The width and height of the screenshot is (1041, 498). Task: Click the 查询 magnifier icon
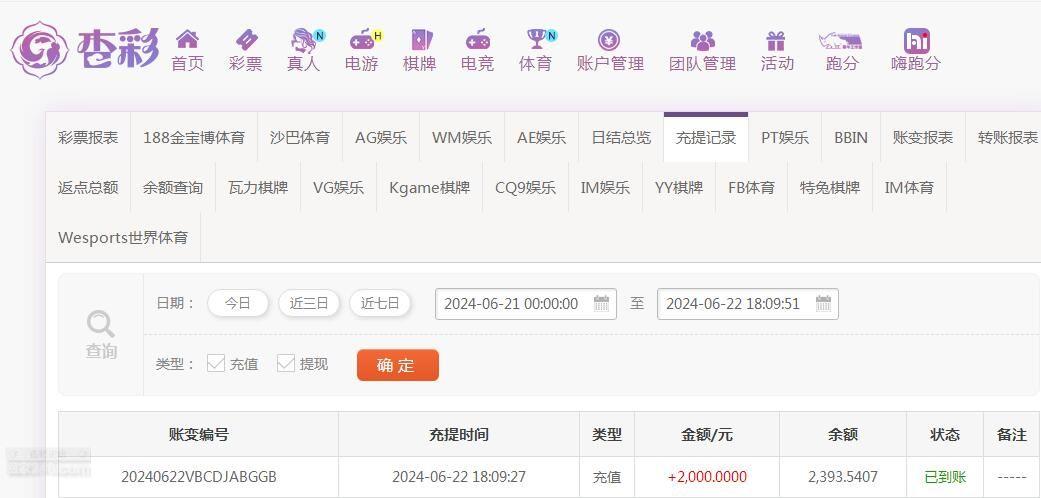pyautogui.click(x=101, y=325)
